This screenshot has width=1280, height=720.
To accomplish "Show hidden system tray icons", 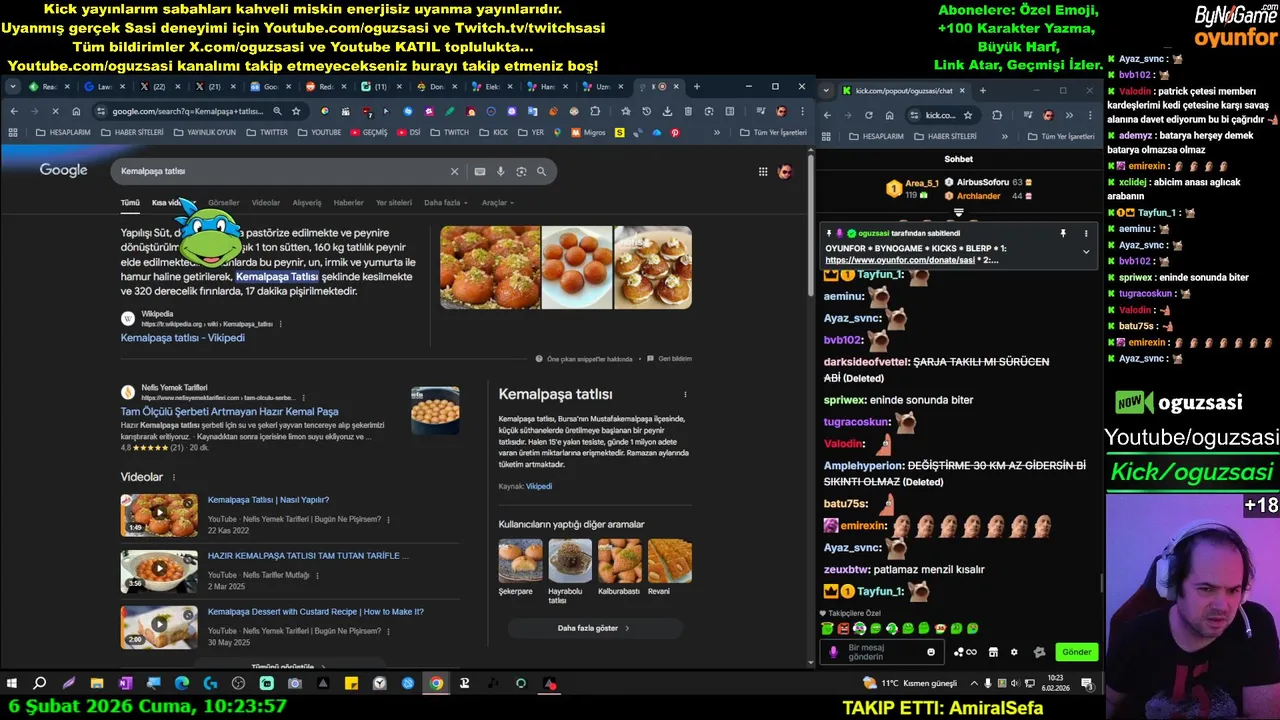I will coord(975,684).
